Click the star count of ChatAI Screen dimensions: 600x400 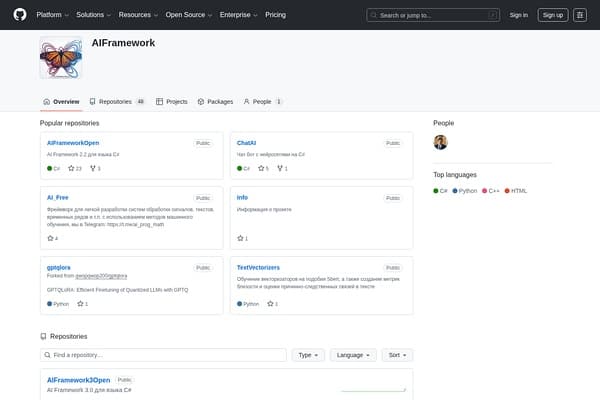click(x=263, y=168)
